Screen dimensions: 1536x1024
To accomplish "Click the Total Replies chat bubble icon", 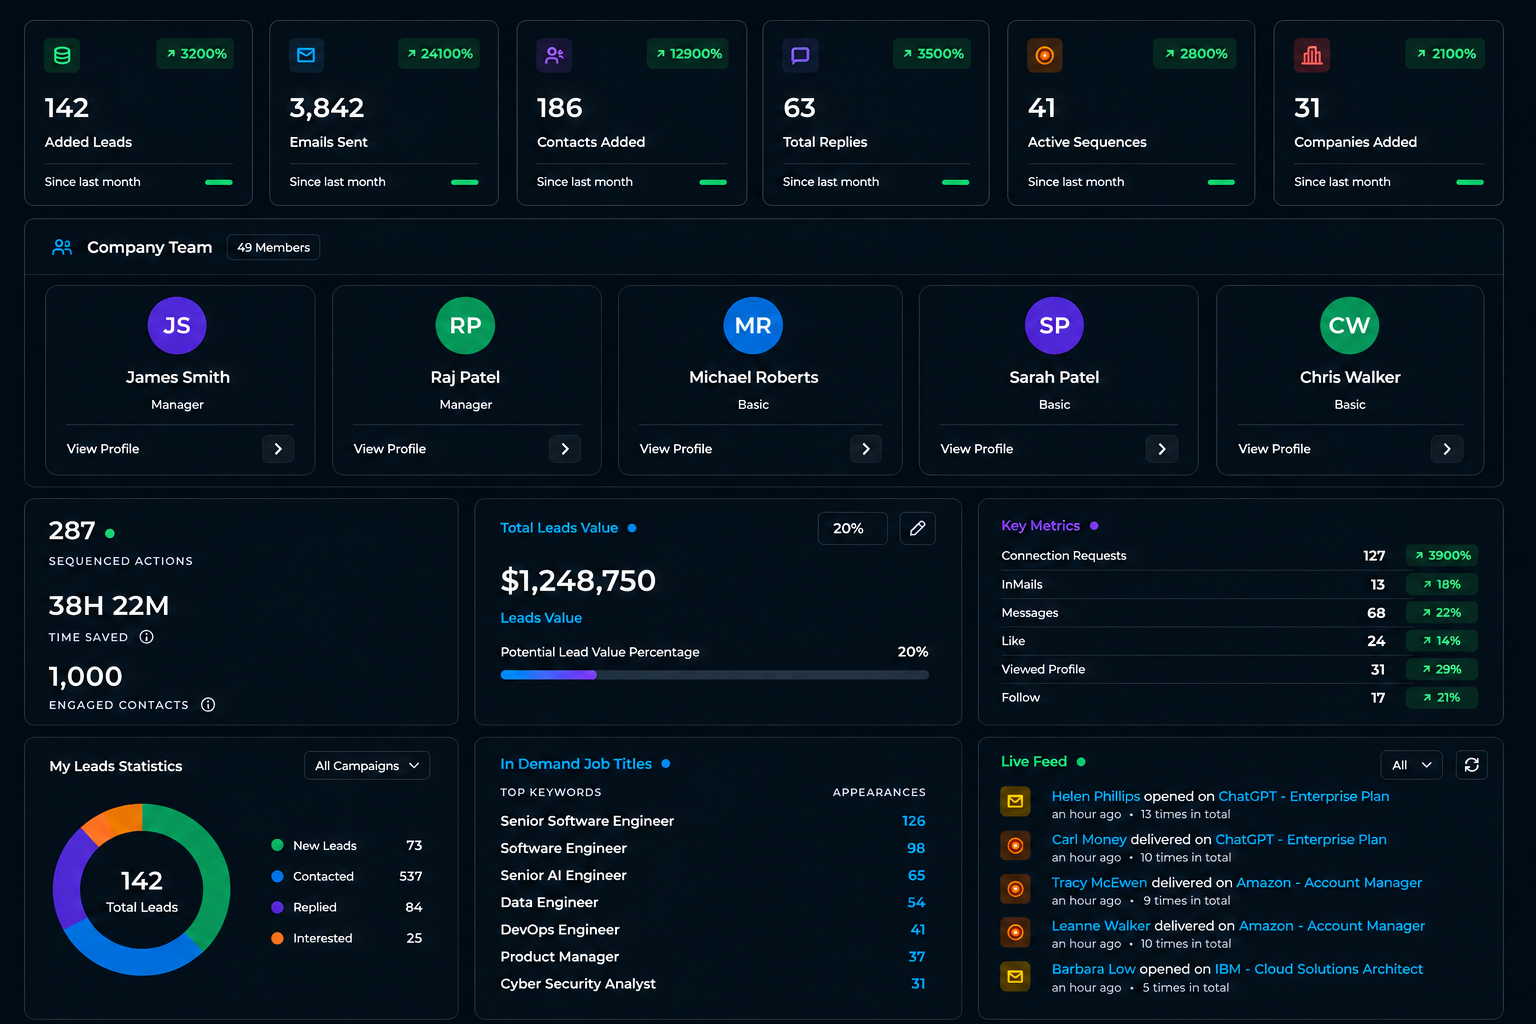I will [x=800, y=55].
